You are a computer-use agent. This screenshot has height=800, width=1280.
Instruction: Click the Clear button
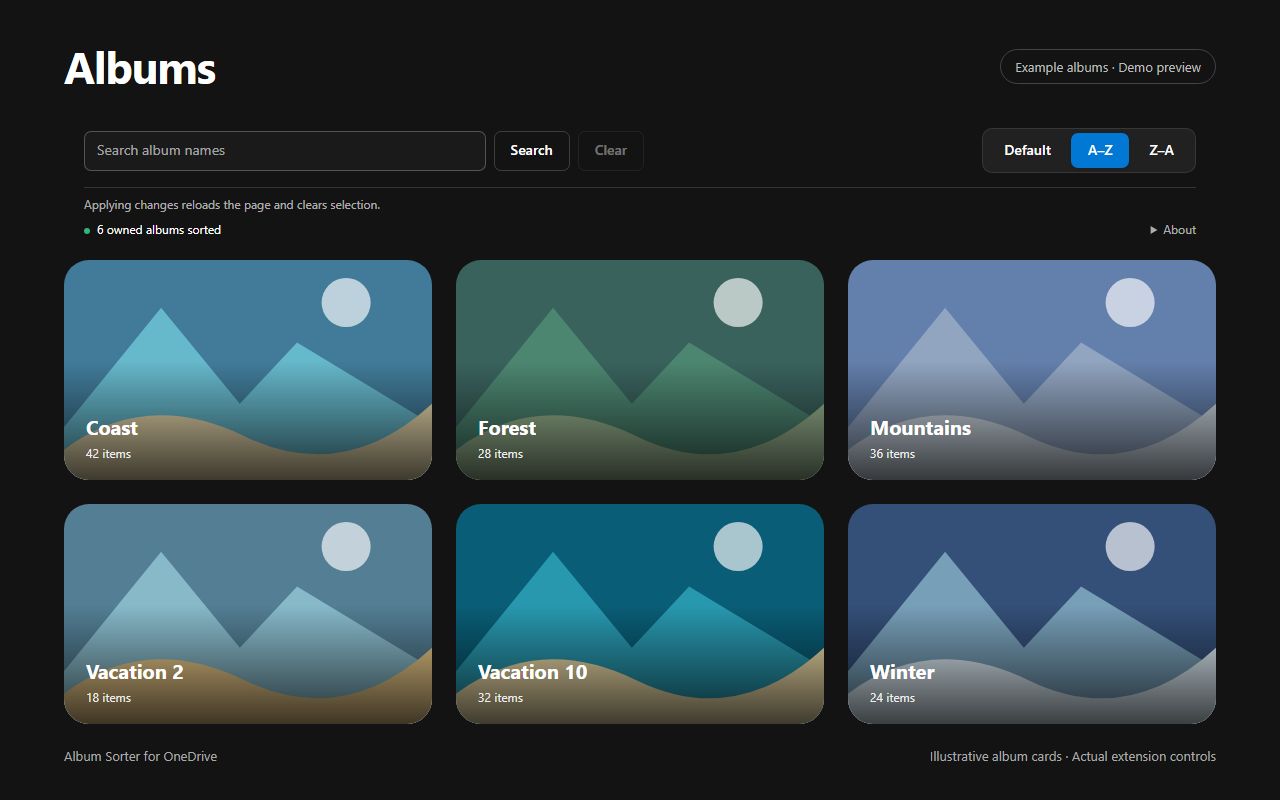click(x=611, y=151)
